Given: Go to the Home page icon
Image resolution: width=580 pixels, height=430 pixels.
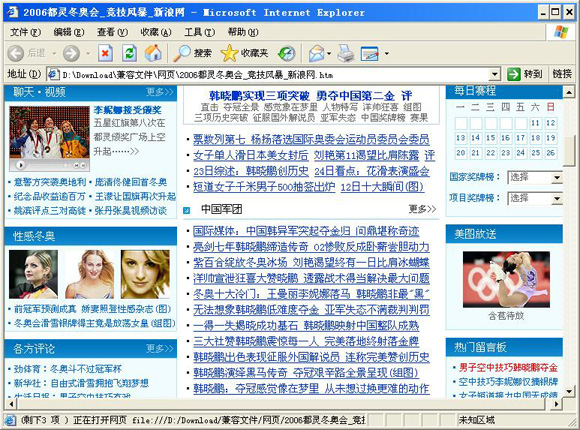Looking at the screenshot, I should click(x=153, y=53).
